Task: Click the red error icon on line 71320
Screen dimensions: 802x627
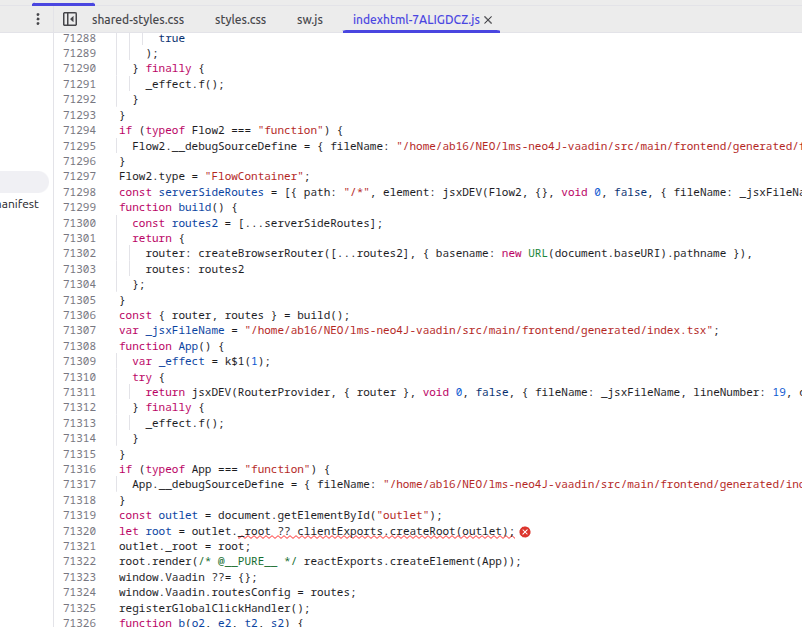Action: [525, 532]
